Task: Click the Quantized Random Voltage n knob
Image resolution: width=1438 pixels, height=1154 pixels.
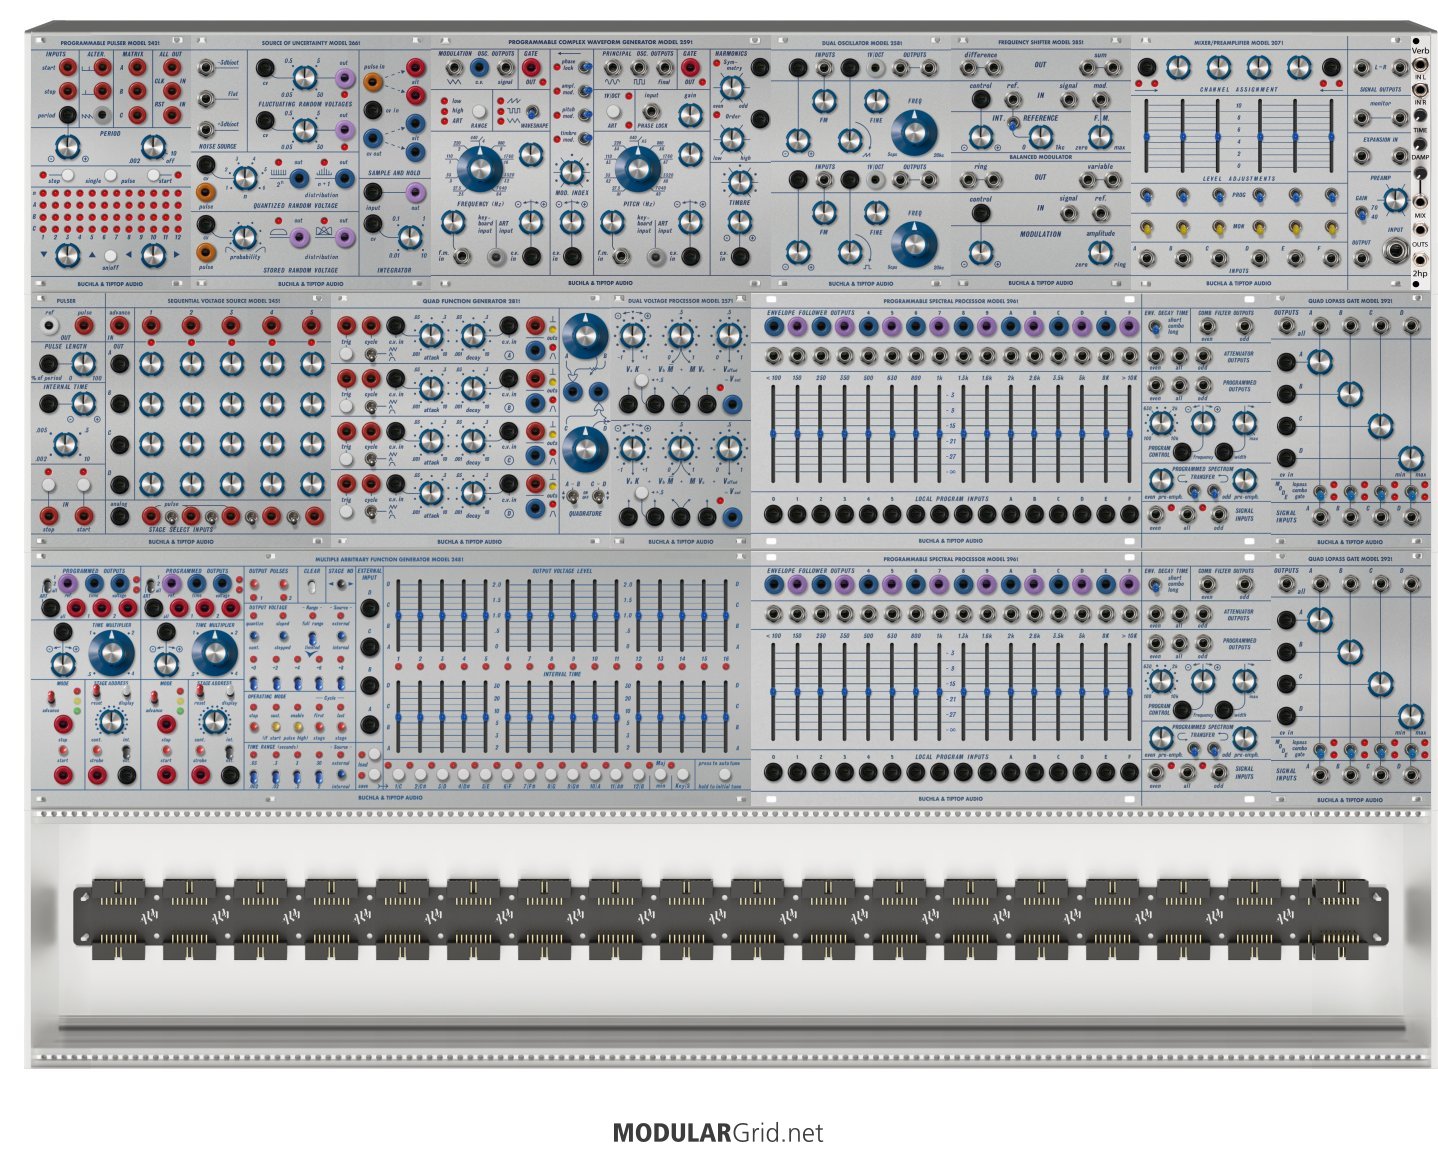Action: point(244,176)
